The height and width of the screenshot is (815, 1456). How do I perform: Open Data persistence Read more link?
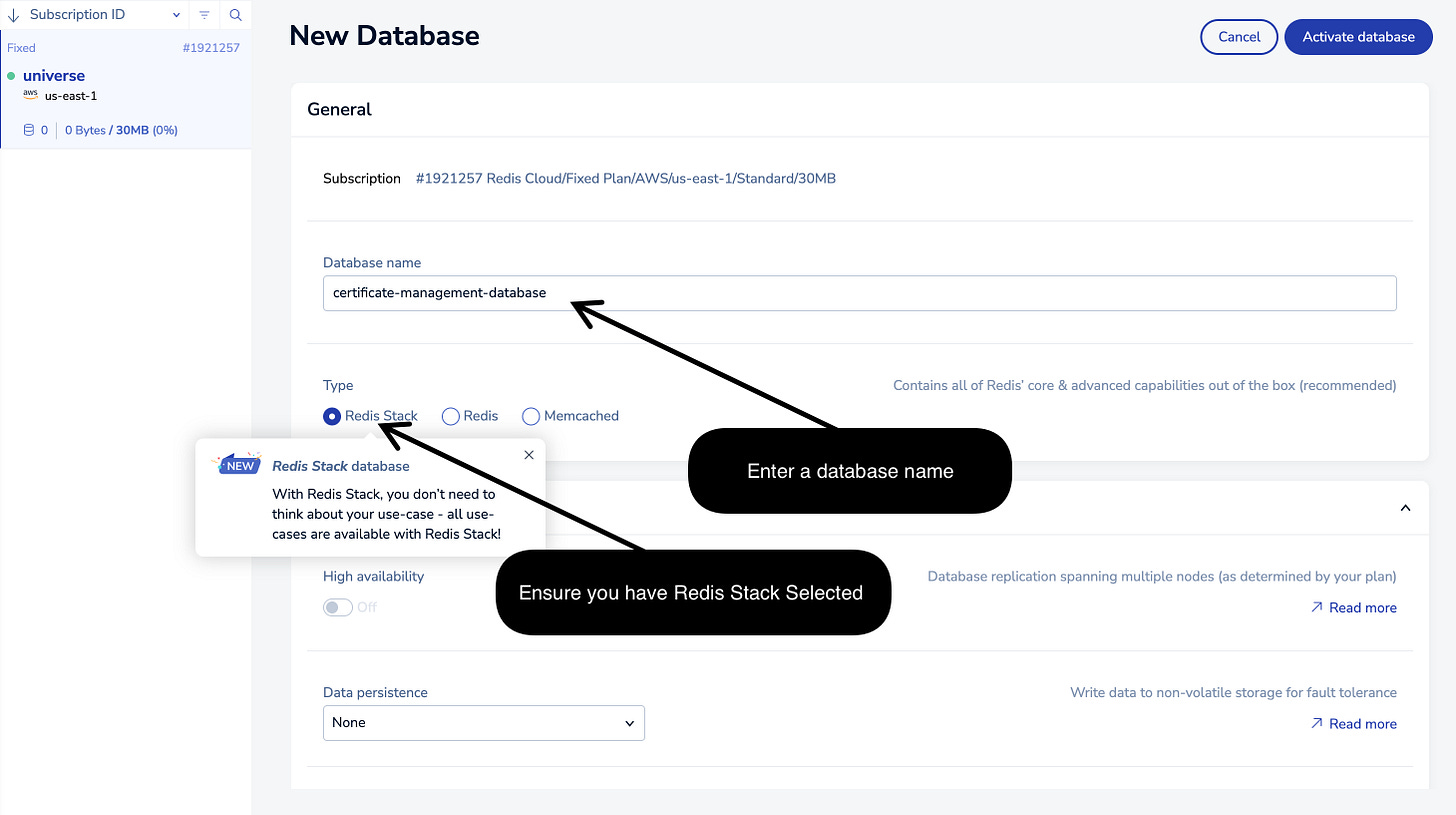click(1353, 724)
